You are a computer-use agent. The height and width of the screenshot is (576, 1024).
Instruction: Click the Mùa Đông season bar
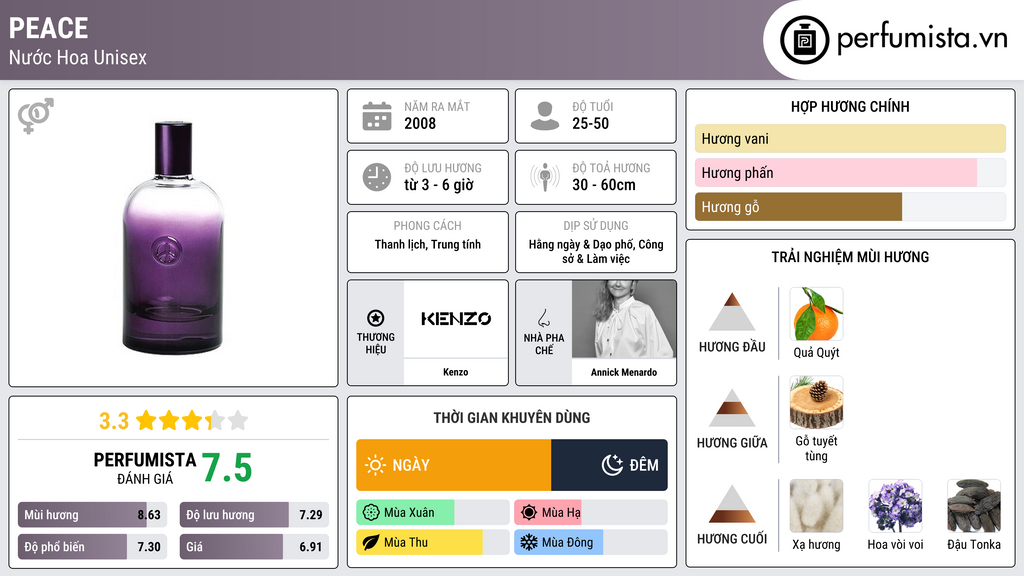tap(591, 542)
